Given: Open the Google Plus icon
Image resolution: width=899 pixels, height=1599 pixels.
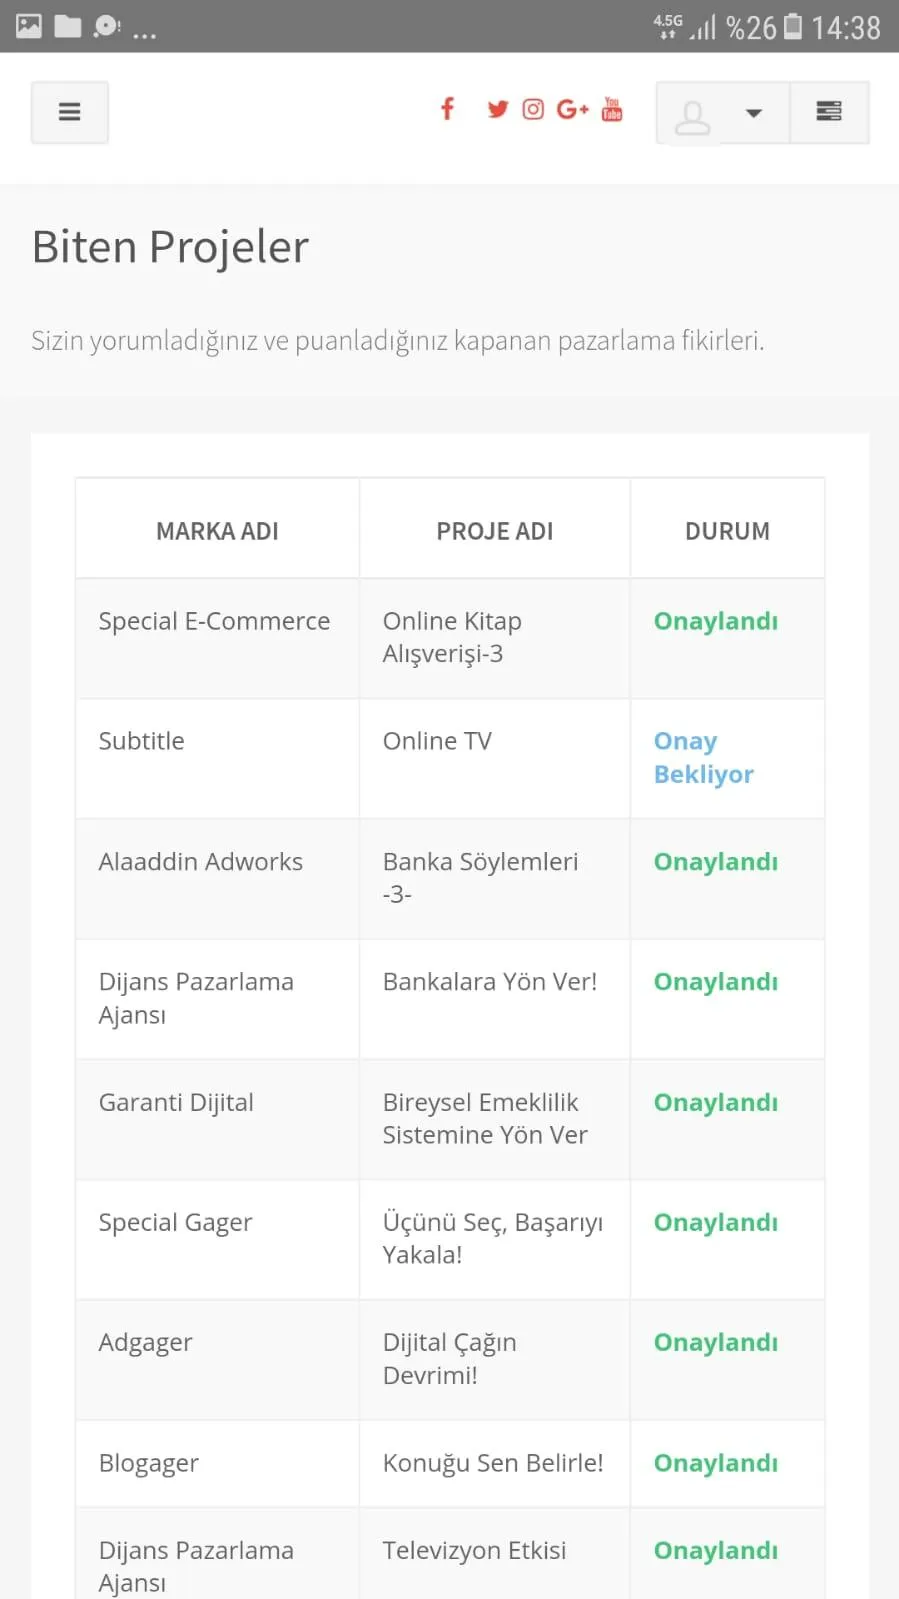Looking at the screenshot, I should pos(572,109).
